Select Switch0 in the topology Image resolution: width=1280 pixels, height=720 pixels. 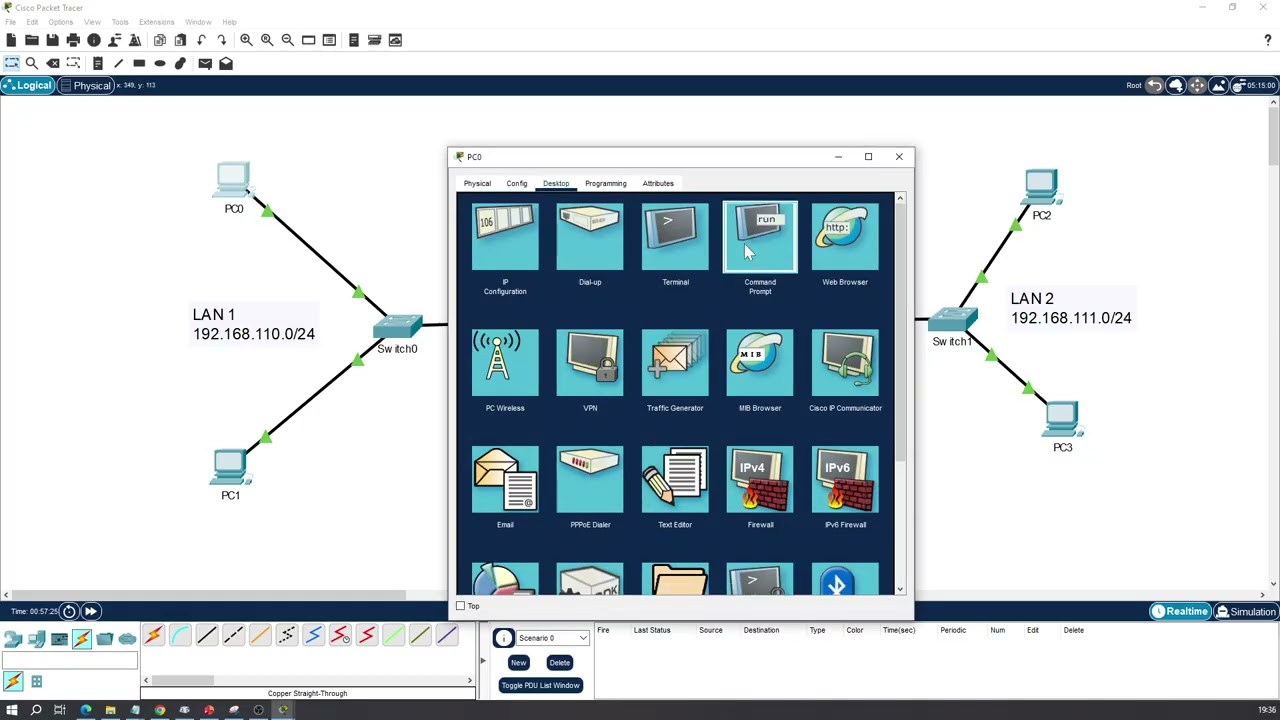[x=398, y=327]
